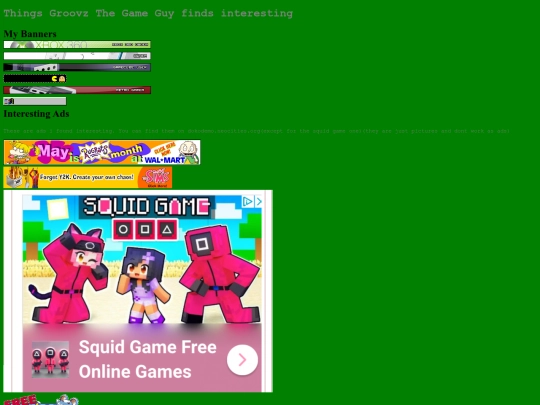540x405 pixels.
Task: Click the black Pac-Man banner
Action: [x=35, y=79]
